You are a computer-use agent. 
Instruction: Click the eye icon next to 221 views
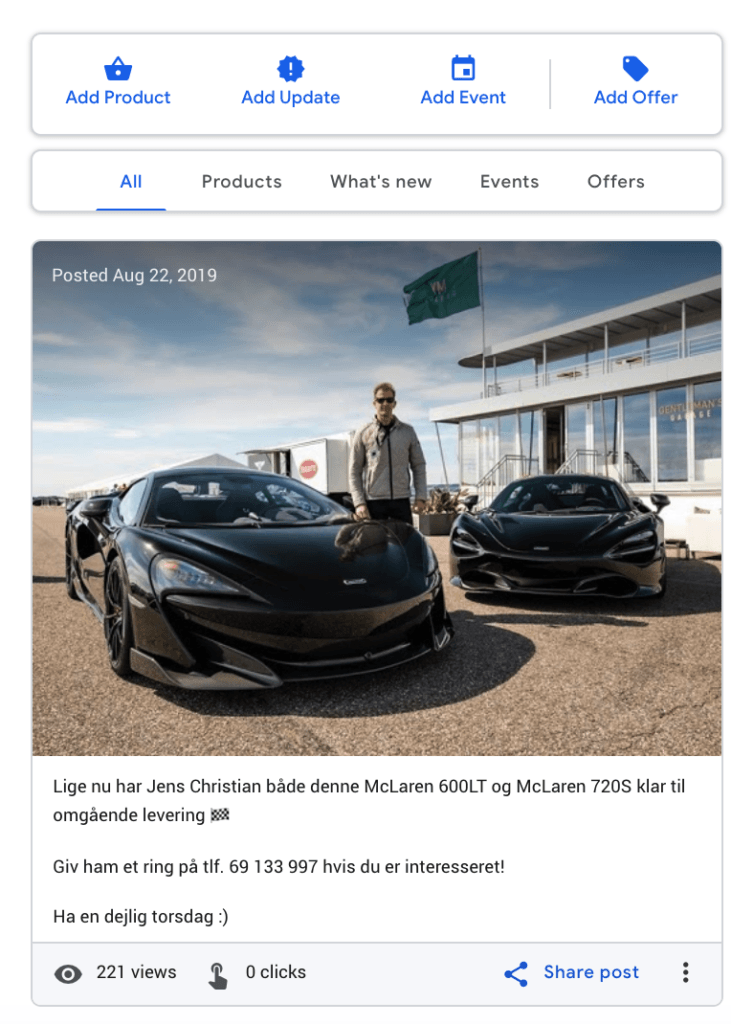pos(68,974)
